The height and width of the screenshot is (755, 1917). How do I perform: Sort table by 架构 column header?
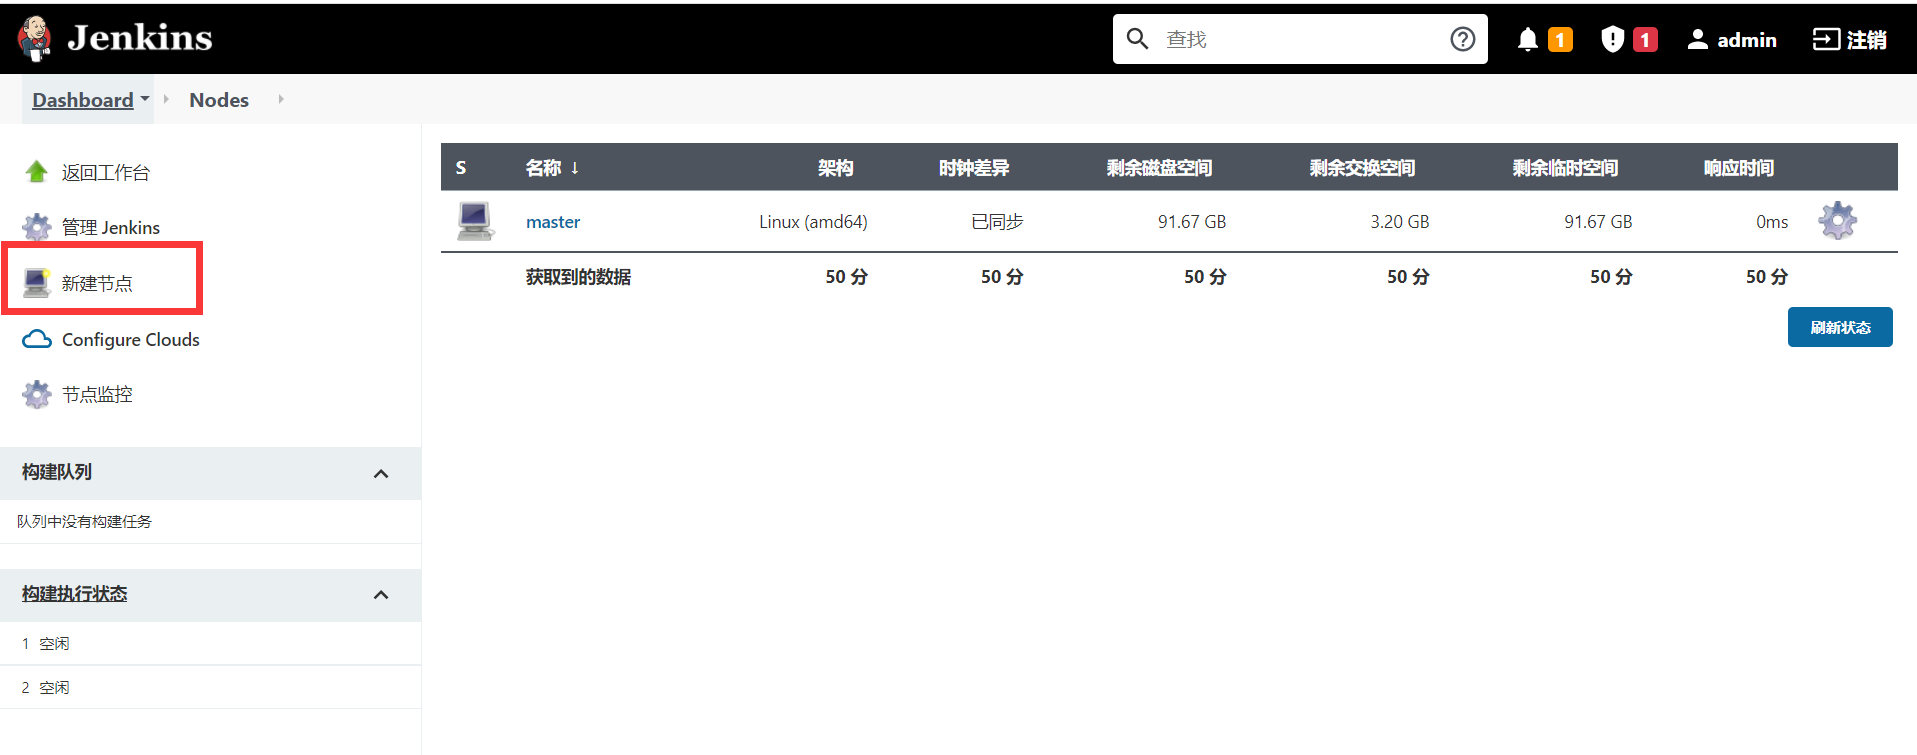(x=836, y=168)
